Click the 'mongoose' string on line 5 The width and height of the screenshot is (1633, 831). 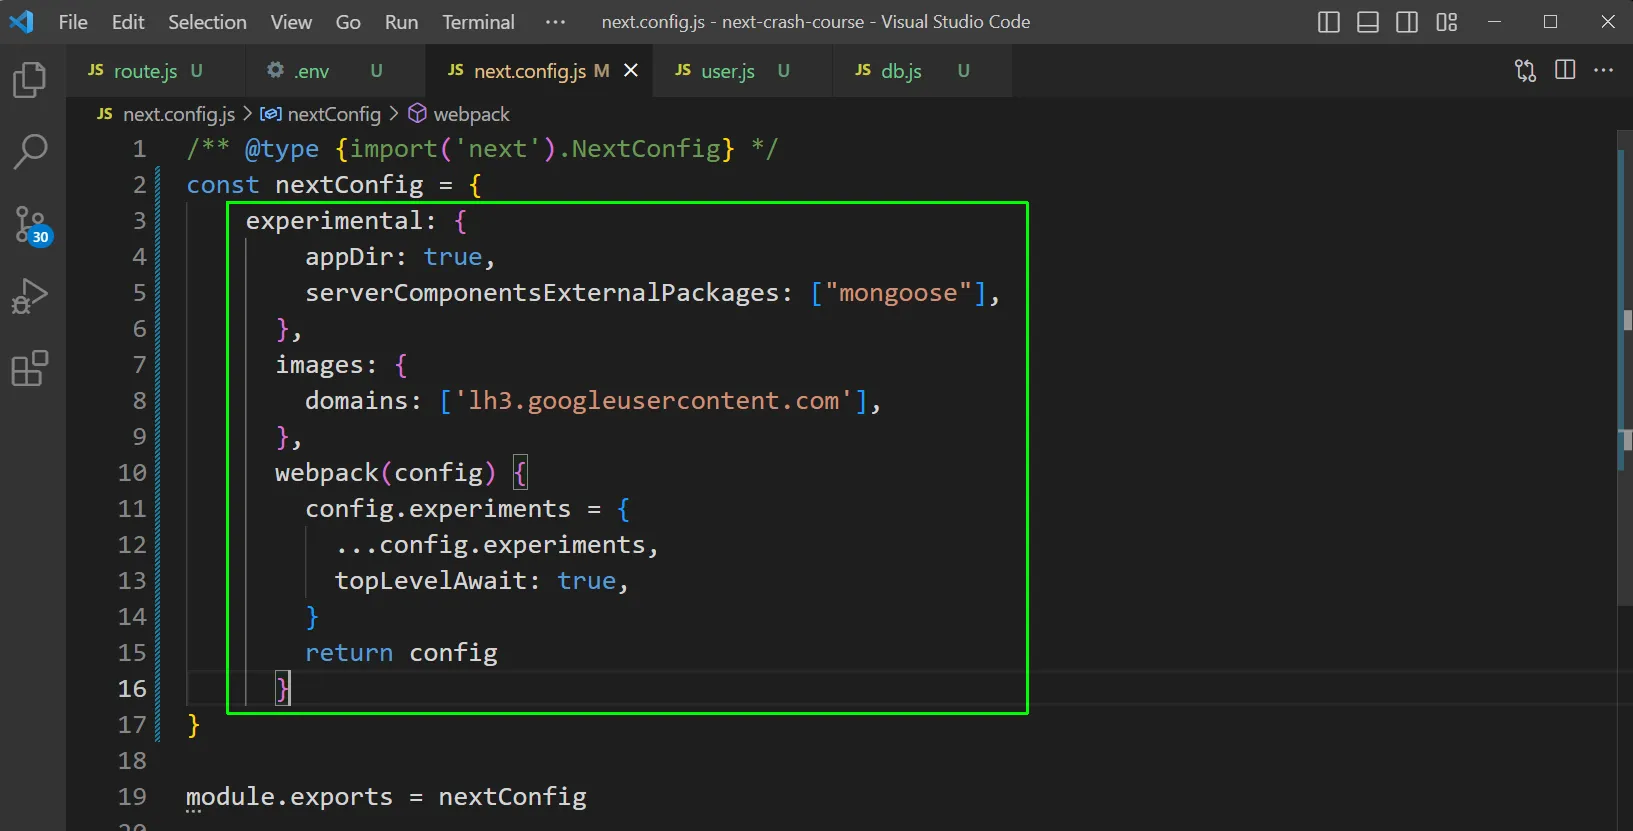[x=898, y=293]
